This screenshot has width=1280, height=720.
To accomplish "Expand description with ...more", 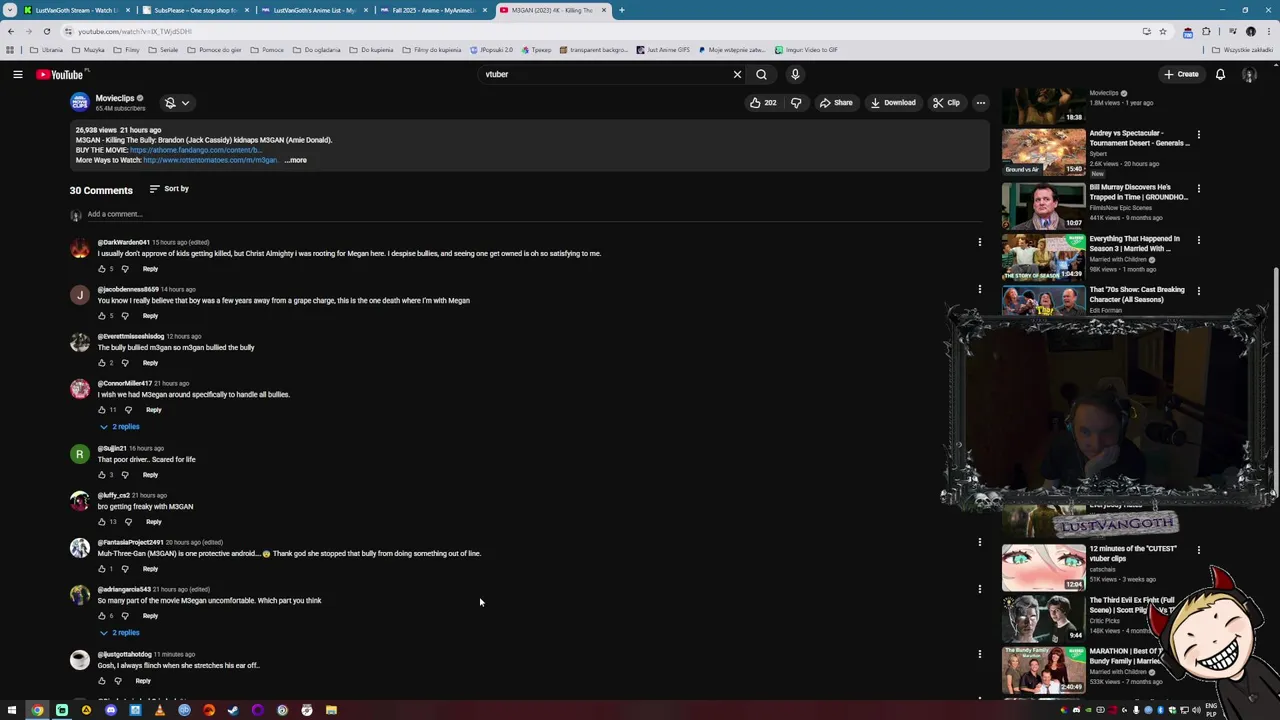I will [296, 160].
